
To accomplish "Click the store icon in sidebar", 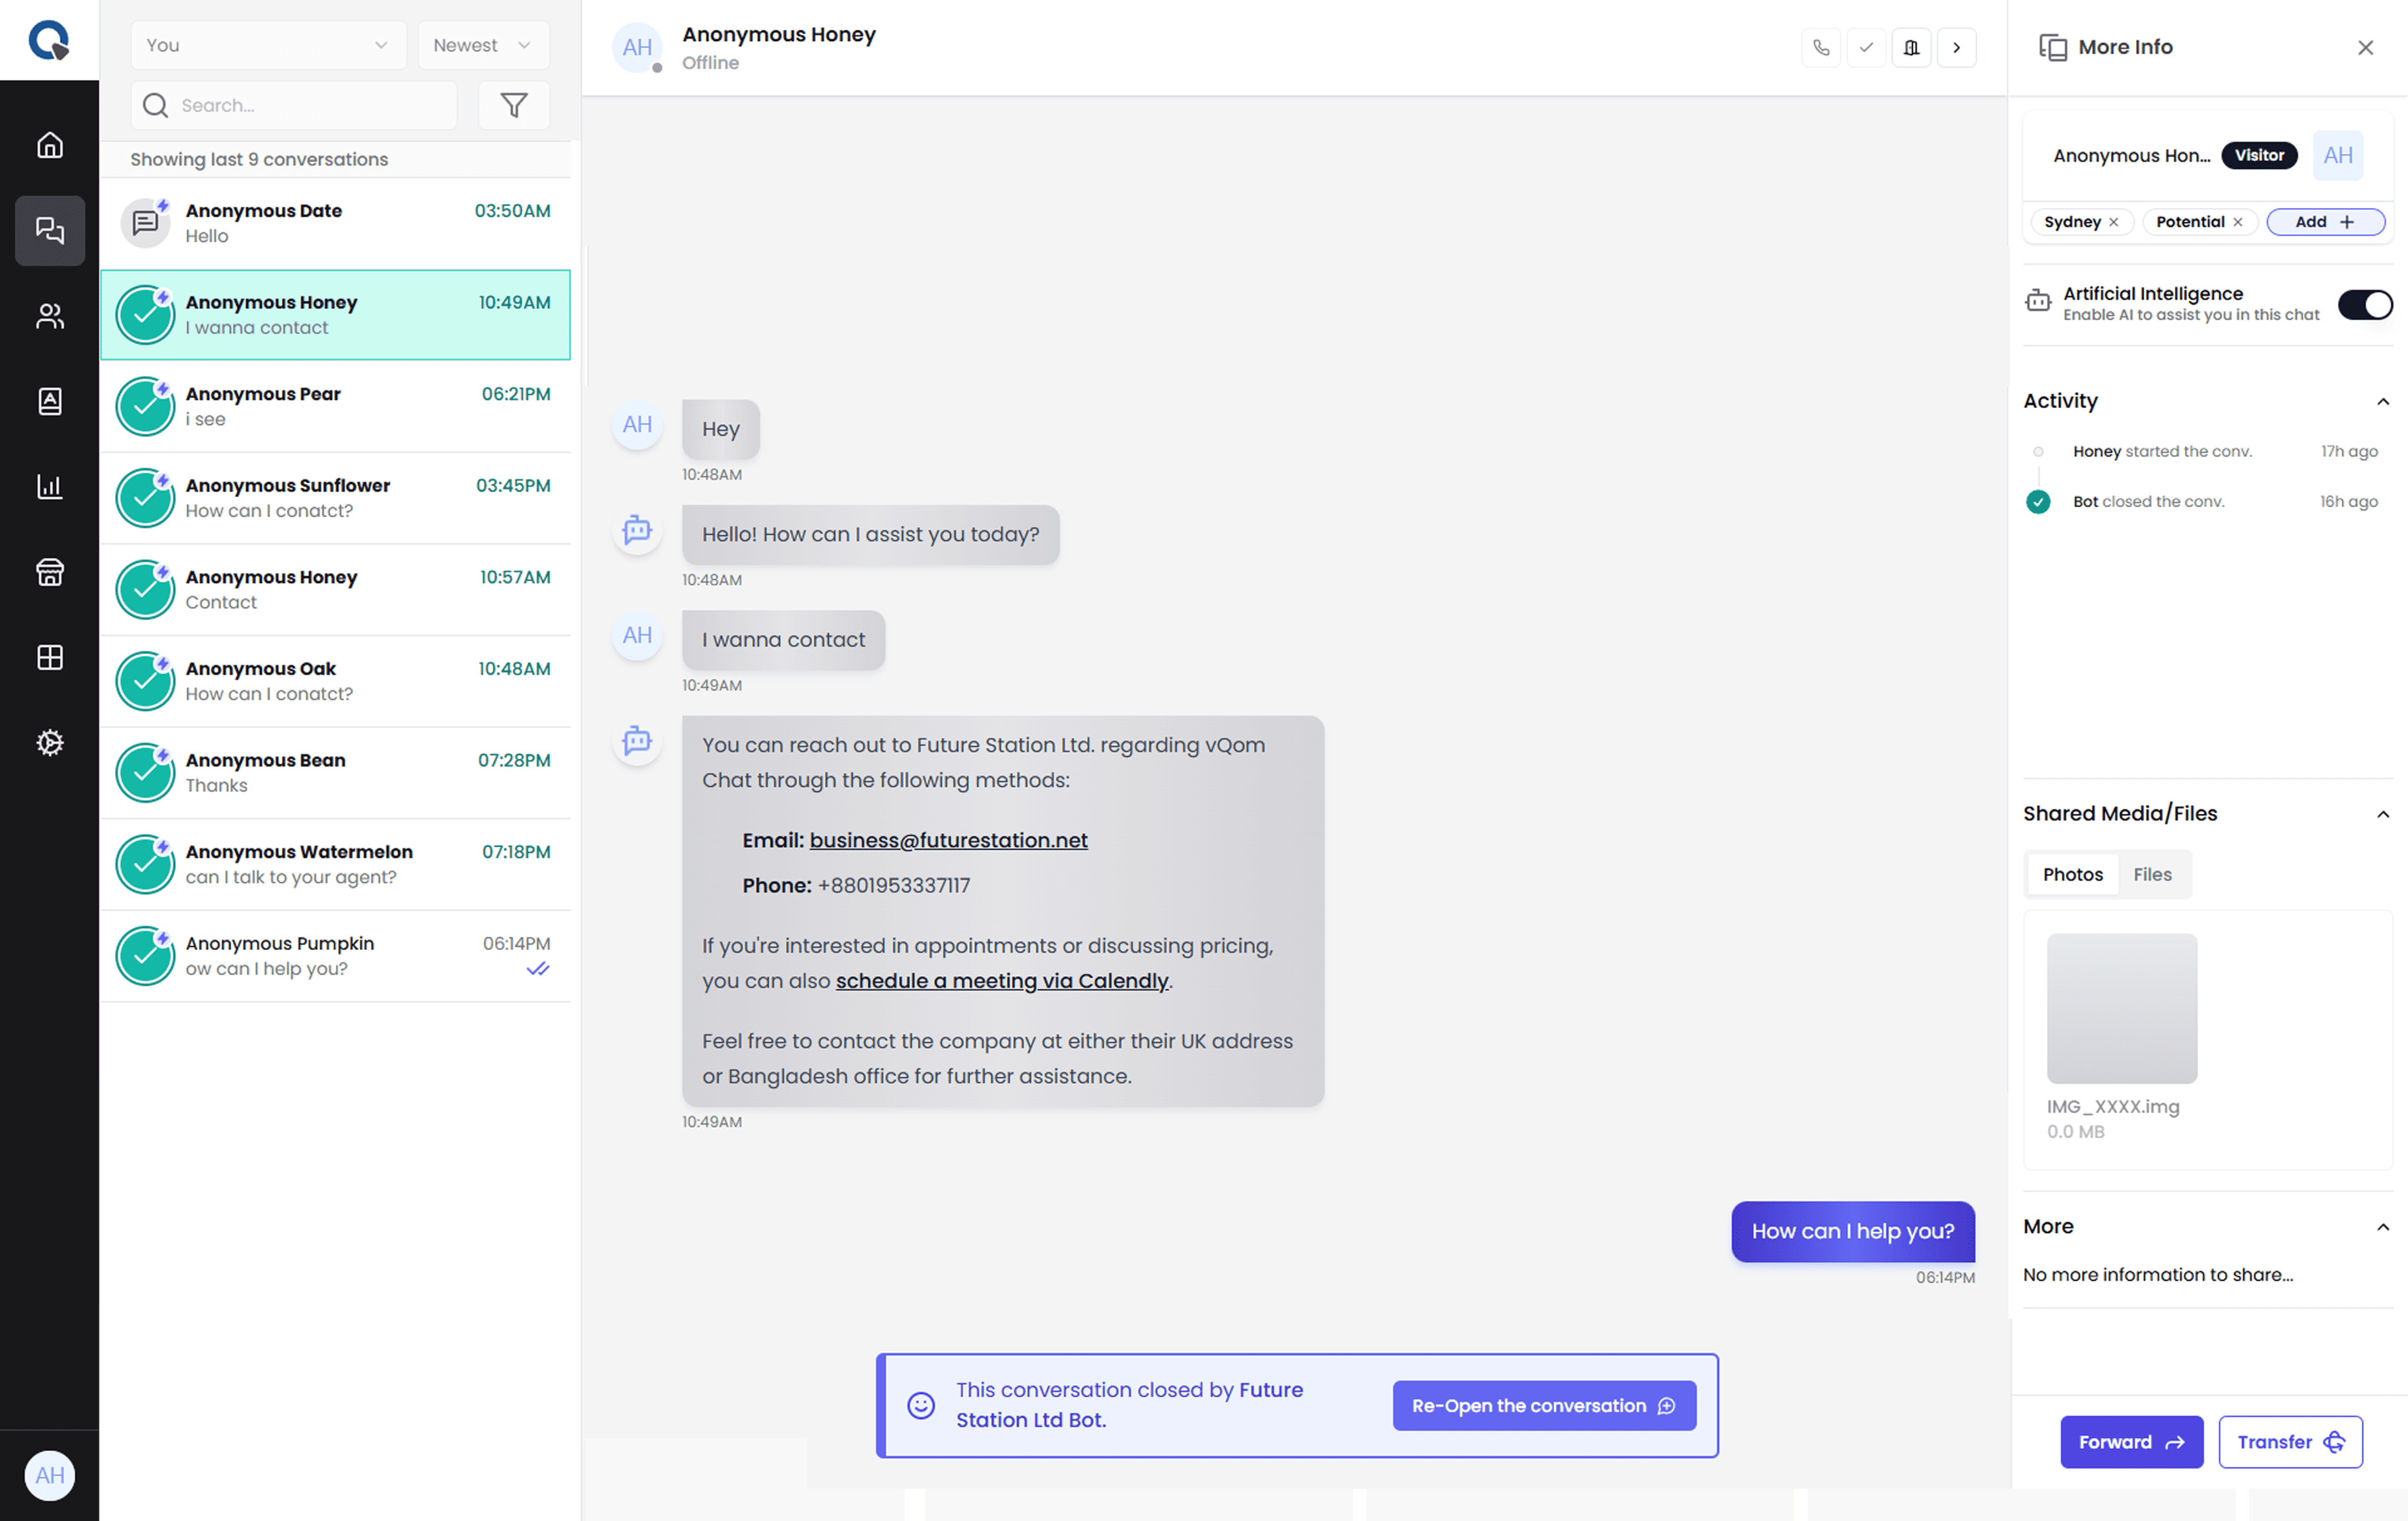I will point(50,572).
